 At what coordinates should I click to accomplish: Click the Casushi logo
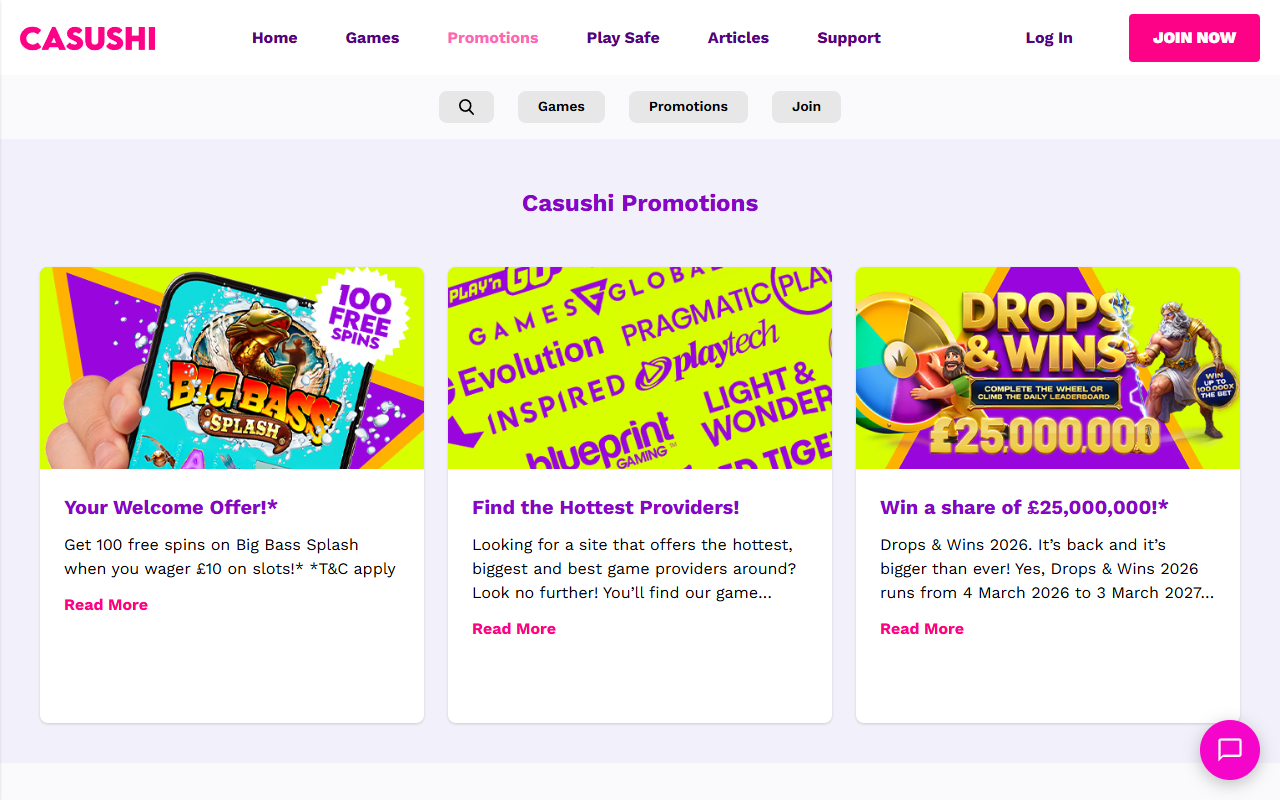point(87,38)
